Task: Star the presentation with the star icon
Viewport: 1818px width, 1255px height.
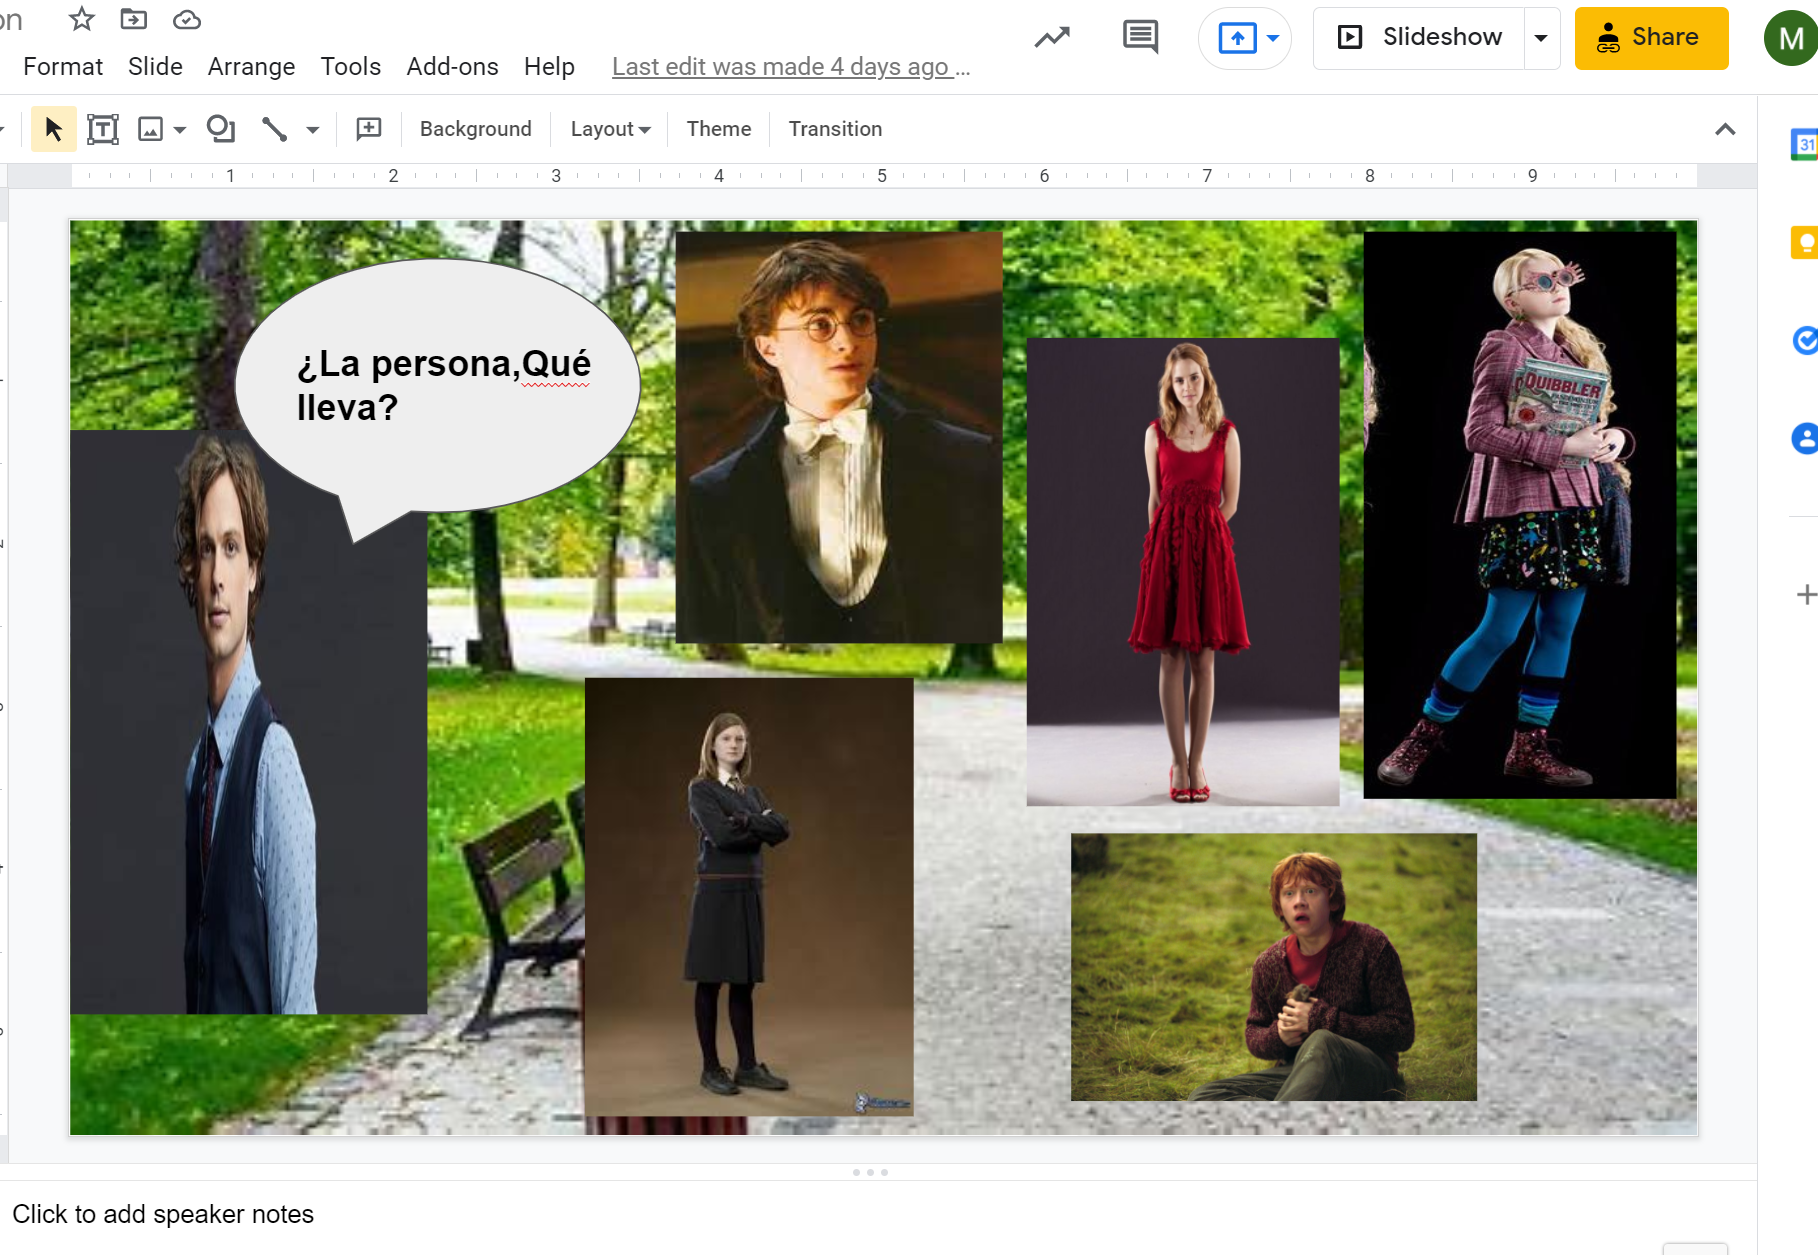Action: [x=82, y=19]
